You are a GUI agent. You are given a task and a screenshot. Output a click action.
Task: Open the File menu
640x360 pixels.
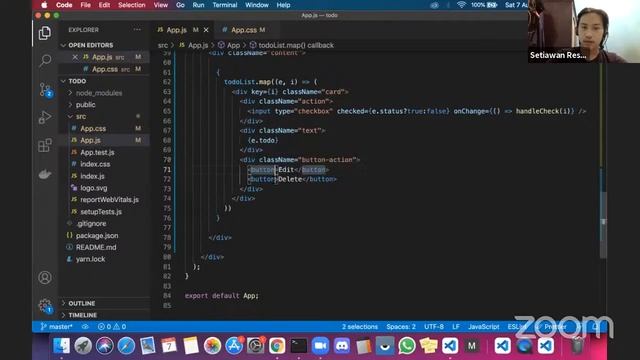coord(85,5)
